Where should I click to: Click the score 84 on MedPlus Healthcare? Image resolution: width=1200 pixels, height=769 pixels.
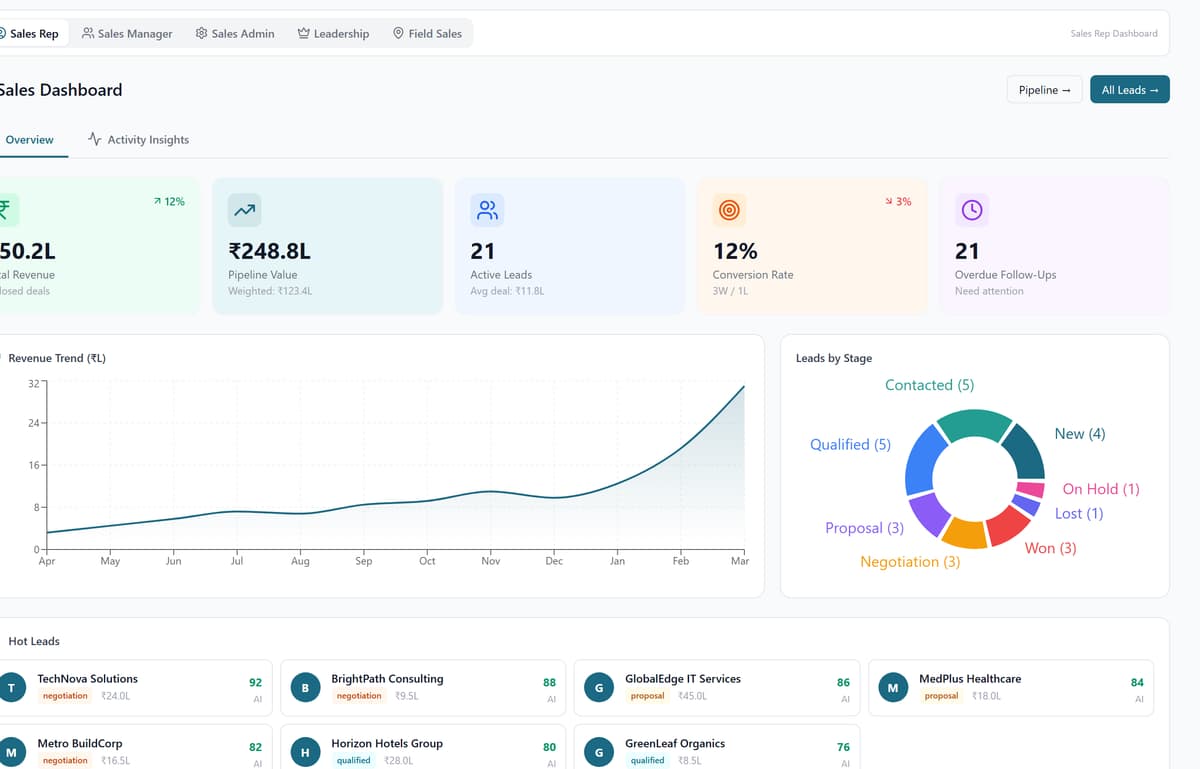coord(1137,683)
